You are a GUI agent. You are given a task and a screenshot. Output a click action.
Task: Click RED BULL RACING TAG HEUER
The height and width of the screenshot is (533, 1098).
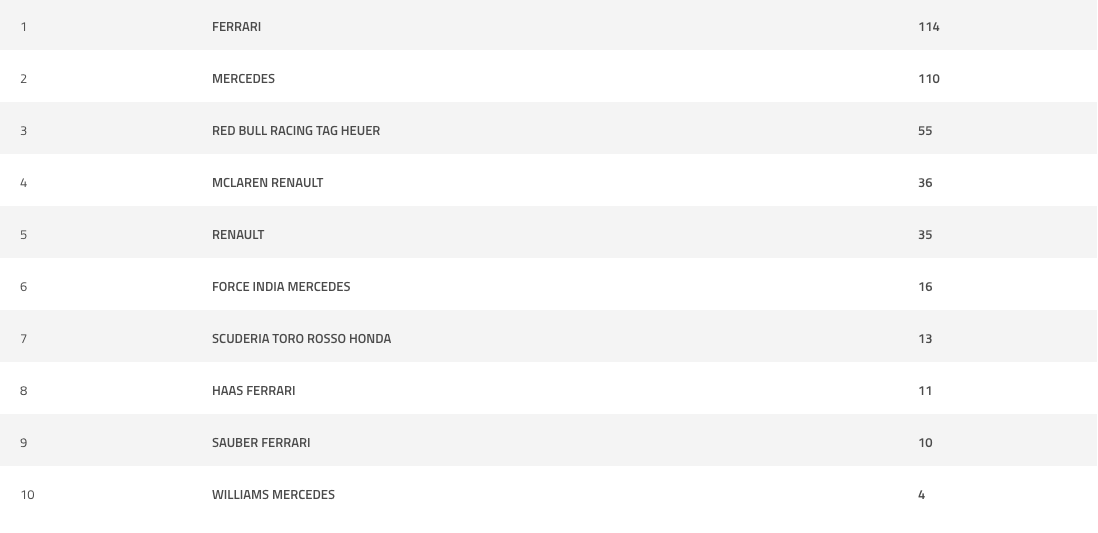tap(296, 130)
